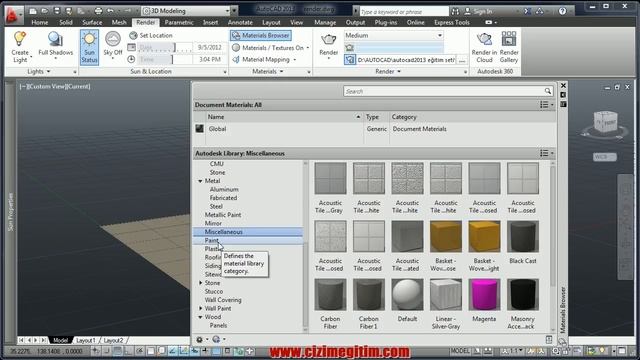Viewport: 640px width, 360px height.
Task: Switch to the Layout2 tab
Action: (113, 340)
